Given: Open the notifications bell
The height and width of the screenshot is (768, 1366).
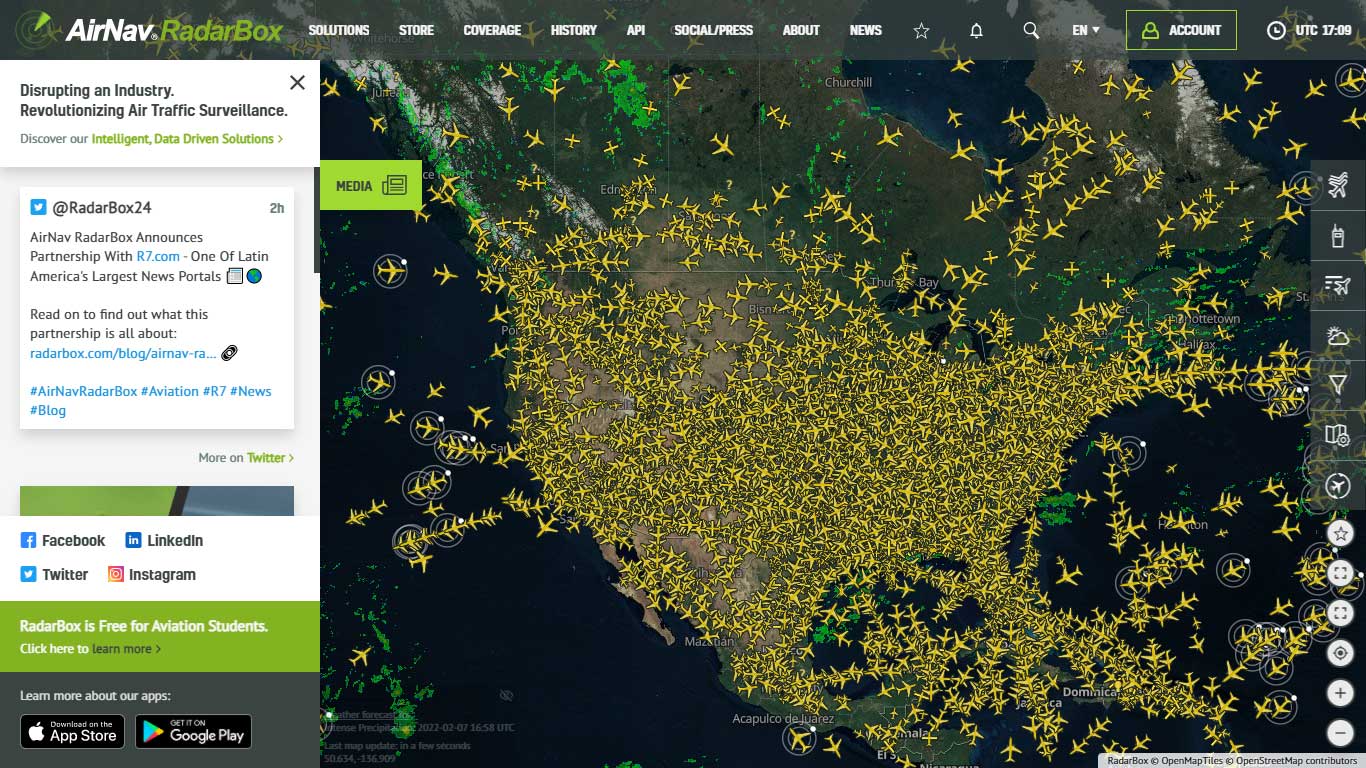Looking at the screenshot, I should click(x=976, y=31).
